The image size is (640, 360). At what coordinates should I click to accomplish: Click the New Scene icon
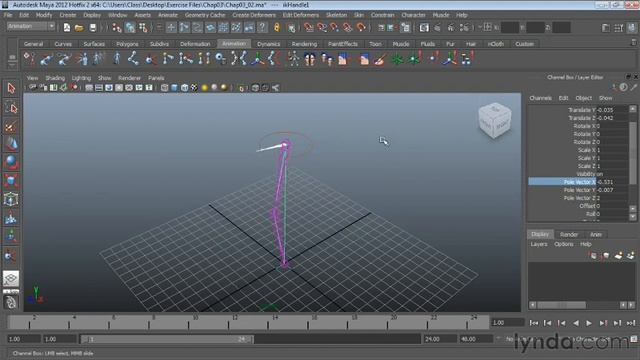(67, 28)
